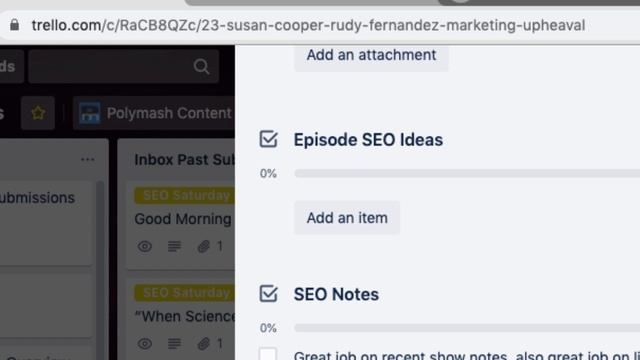
Task: Open the Polymash Content board icon
Action: [90, 113]
